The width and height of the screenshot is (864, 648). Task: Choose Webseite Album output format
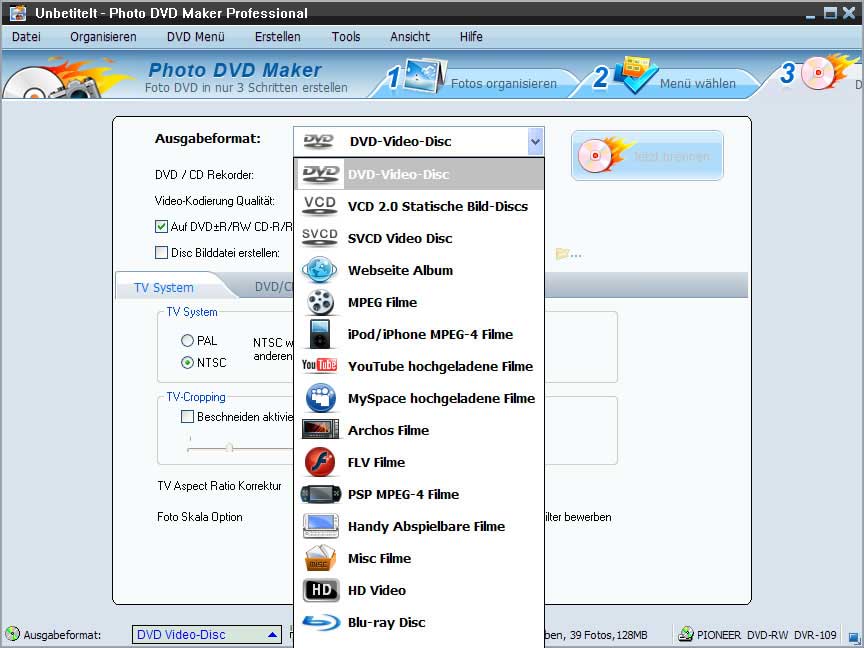pos(419,270)
